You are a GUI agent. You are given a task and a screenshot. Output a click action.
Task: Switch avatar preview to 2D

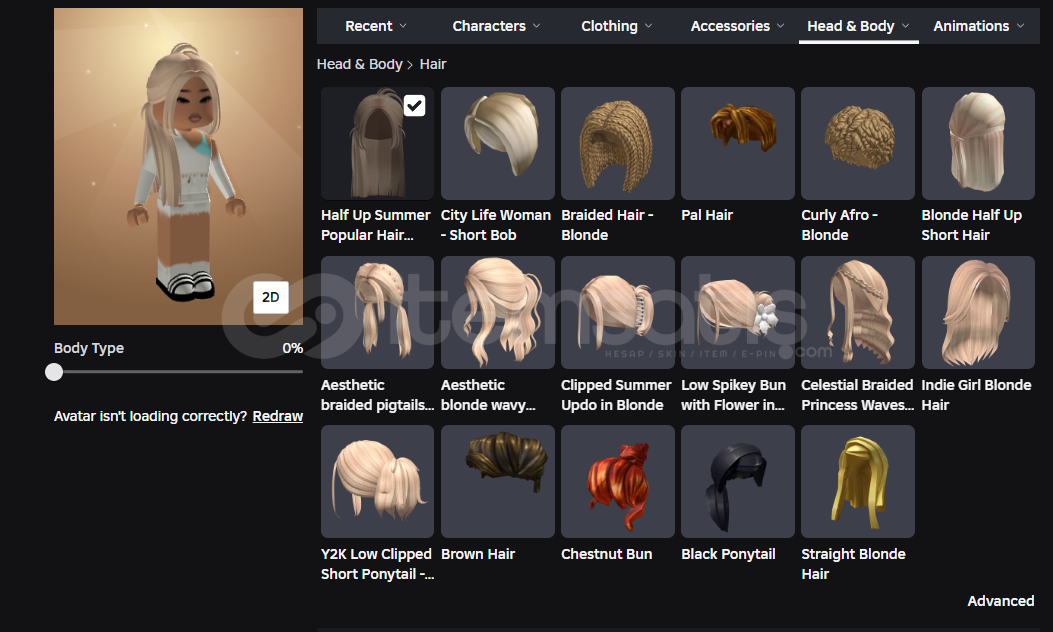271,298
